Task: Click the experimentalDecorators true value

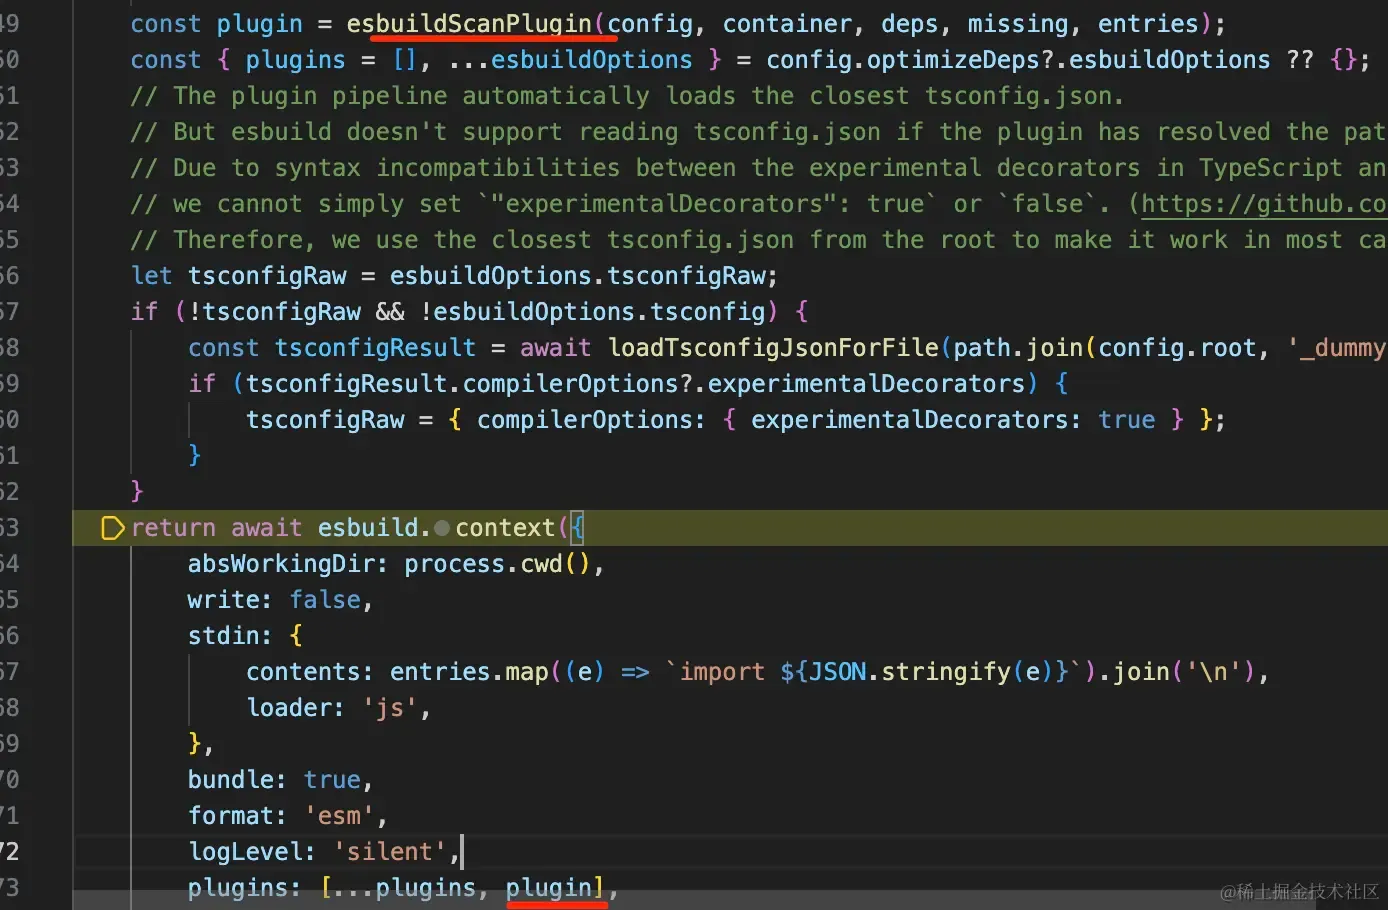Action: (1127, 420)
